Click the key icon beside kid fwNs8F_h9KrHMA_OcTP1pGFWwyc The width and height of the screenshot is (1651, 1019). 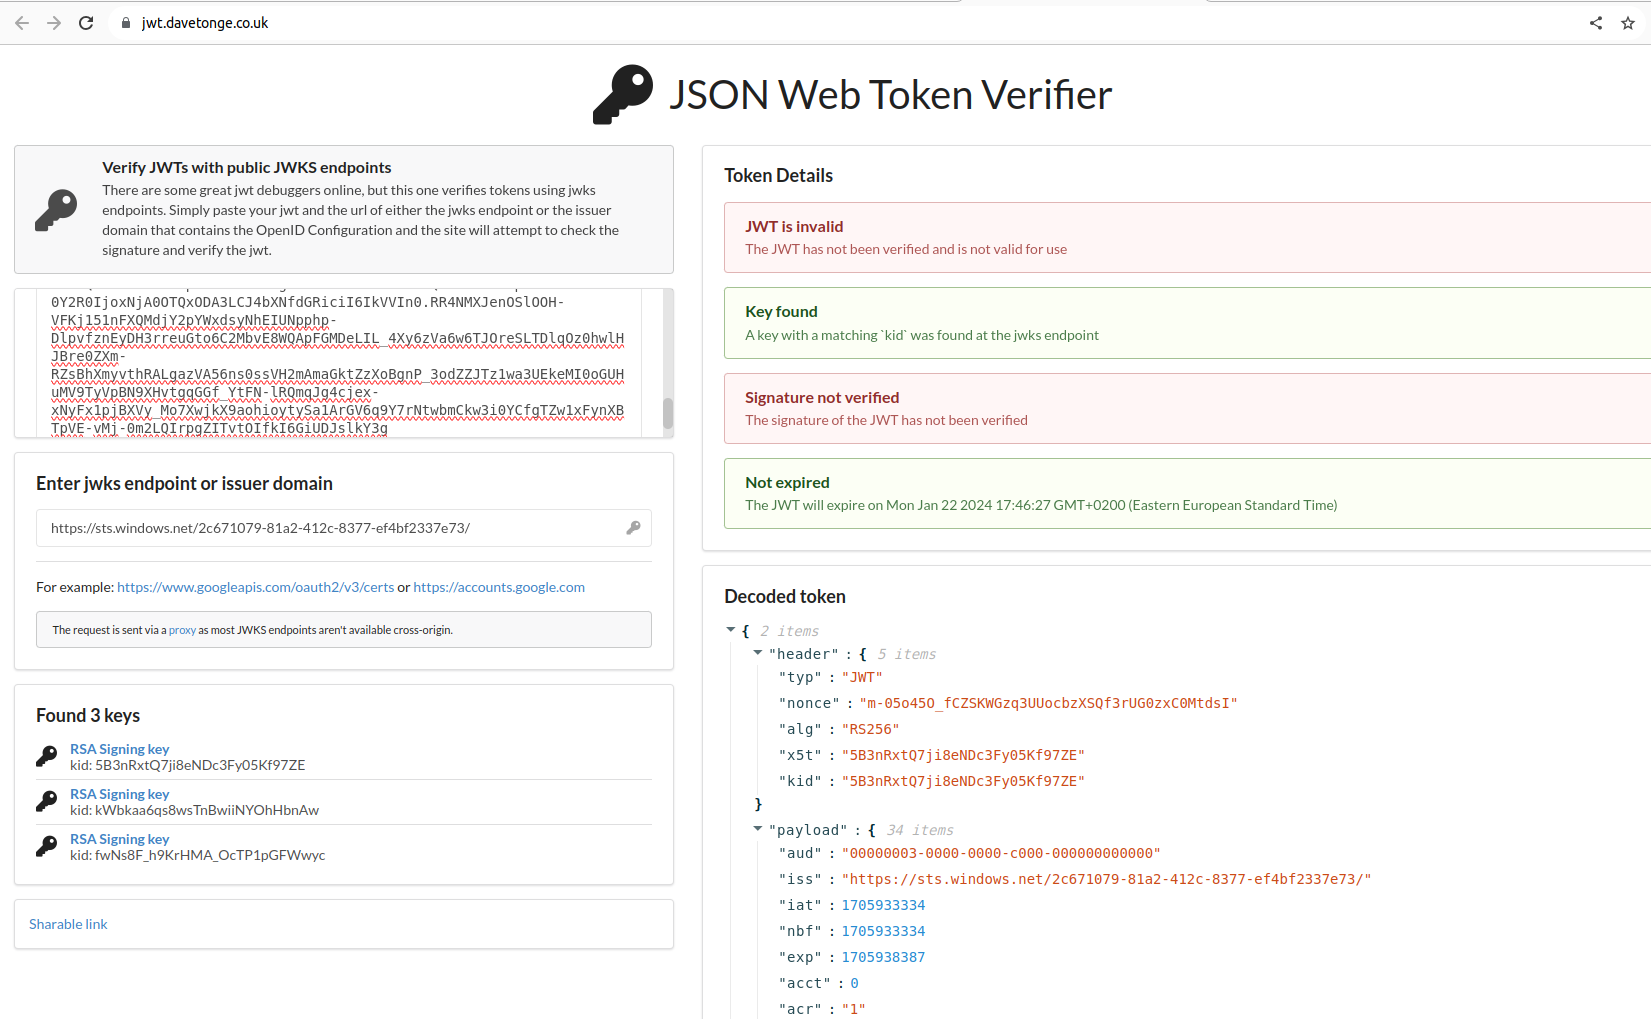[x=46, y=846]
